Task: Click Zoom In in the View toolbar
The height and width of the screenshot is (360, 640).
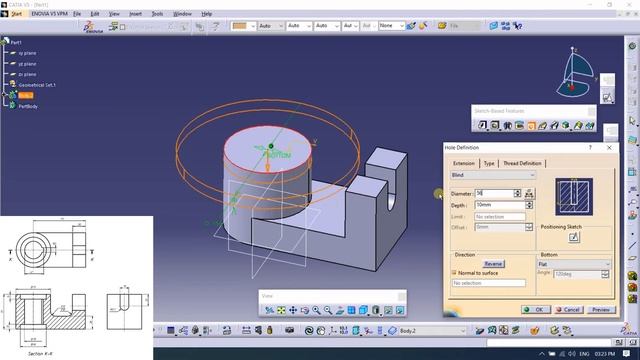Action: [x=316, y=311]
